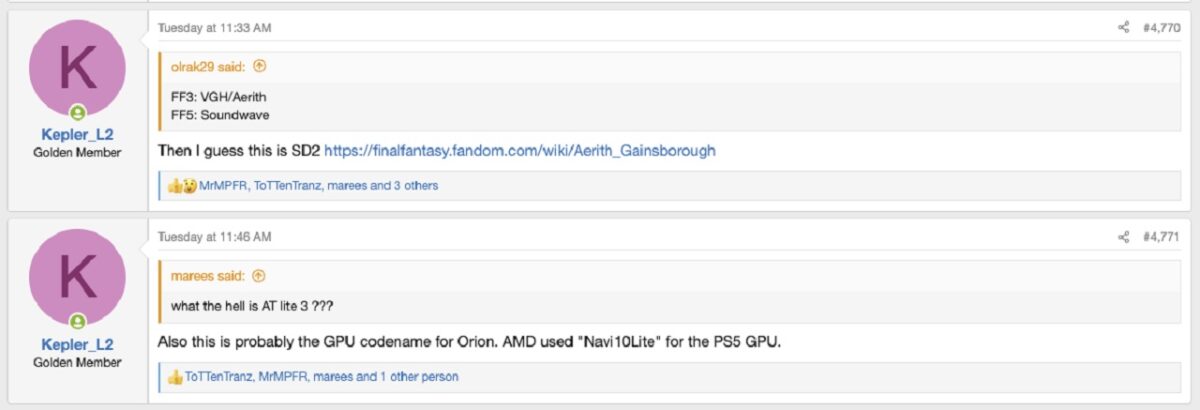The height and width of the screenshot is (410, 1200).
Task: Jump to olrak29's quoted post arrow
Action: (259, 67)
